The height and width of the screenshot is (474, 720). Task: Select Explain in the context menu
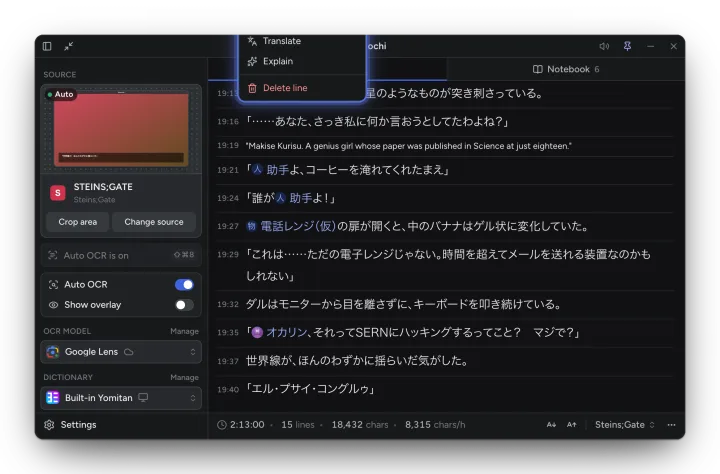[302, 62]
